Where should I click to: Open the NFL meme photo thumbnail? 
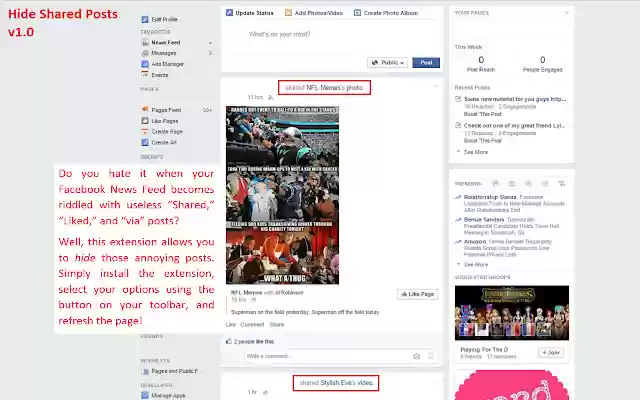tap(282, 195)
